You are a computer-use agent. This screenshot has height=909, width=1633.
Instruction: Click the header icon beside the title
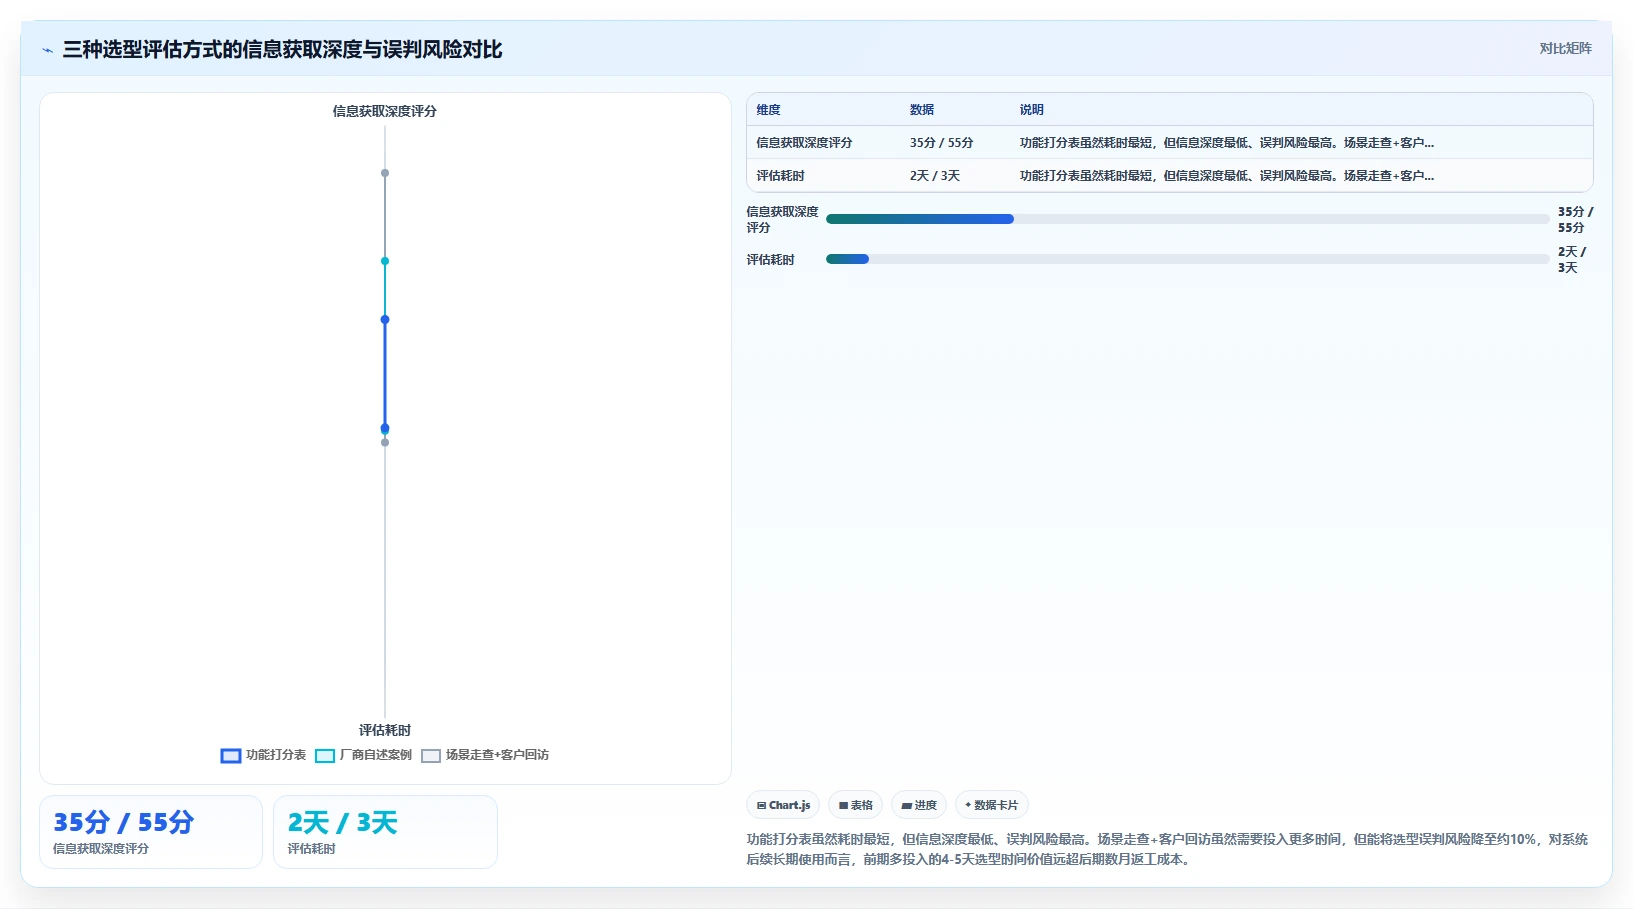click(47, 50)
